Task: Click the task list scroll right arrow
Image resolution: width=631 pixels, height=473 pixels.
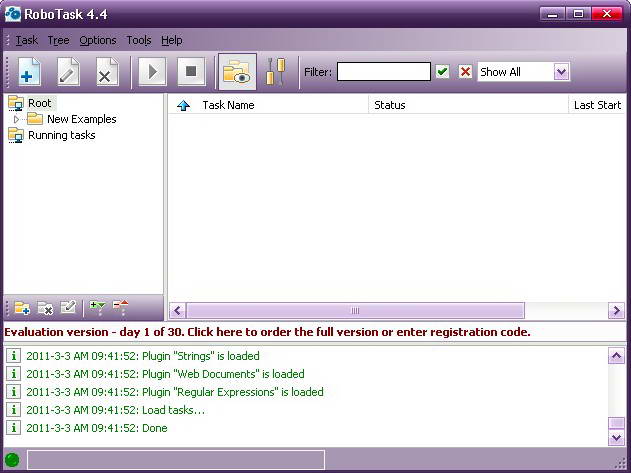Action: coord(617,311)
